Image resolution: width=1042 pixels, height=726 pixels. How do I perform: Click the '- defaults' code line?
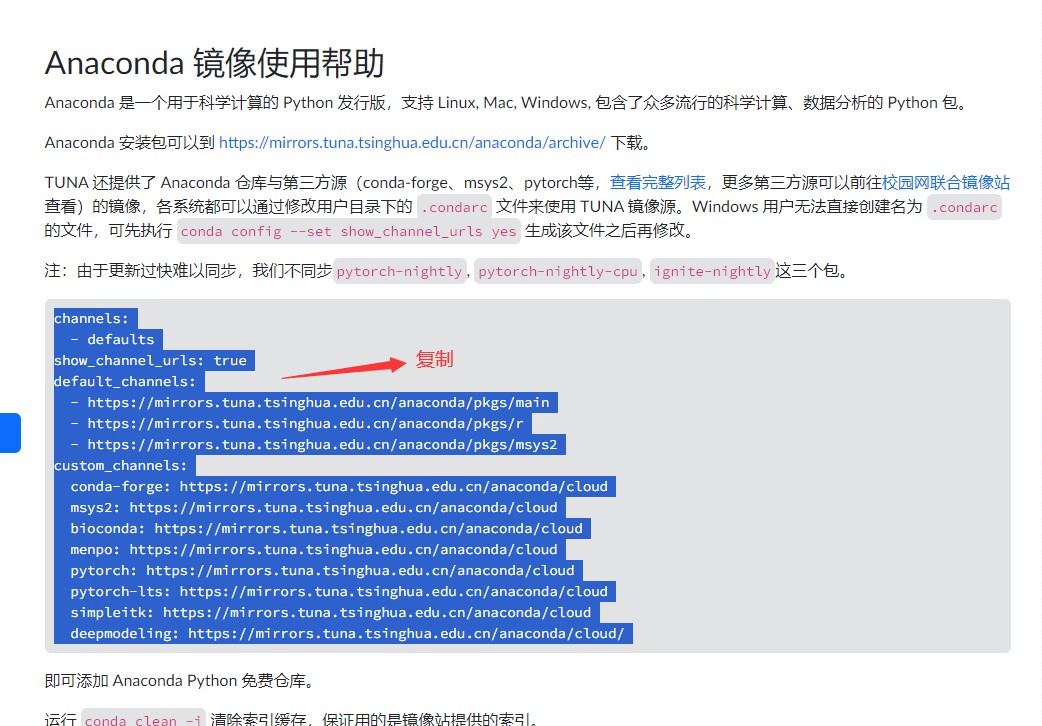coord(112,339)
